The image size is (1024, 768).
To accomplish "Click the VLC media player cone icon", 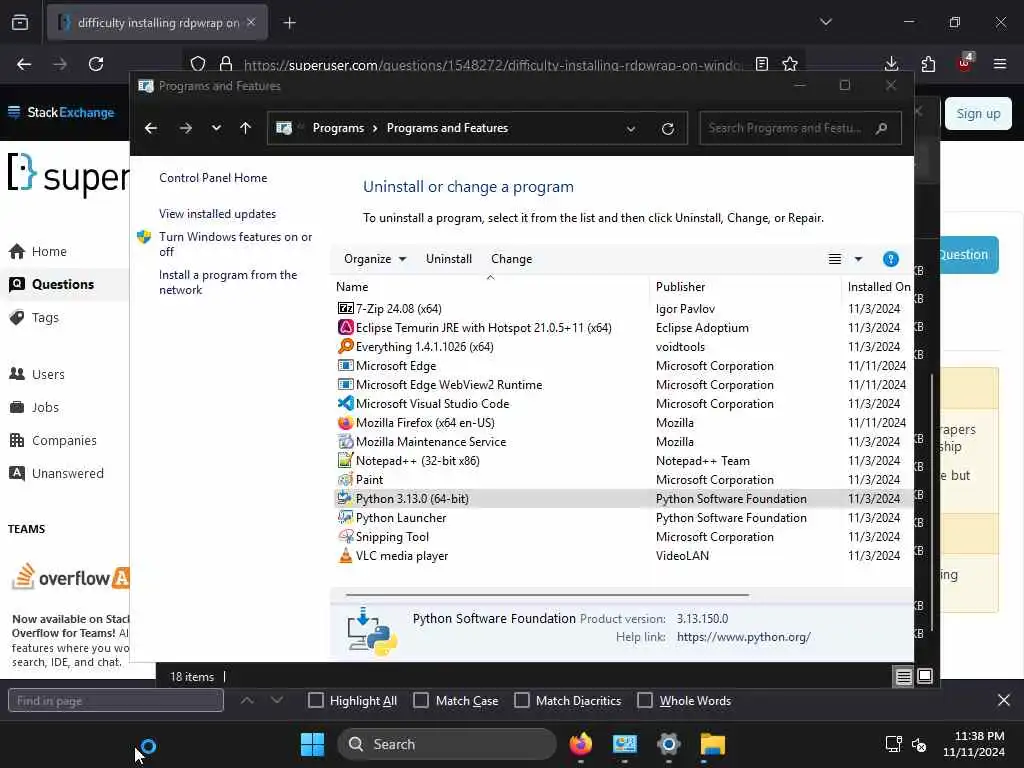I will (x=345, y=555).
